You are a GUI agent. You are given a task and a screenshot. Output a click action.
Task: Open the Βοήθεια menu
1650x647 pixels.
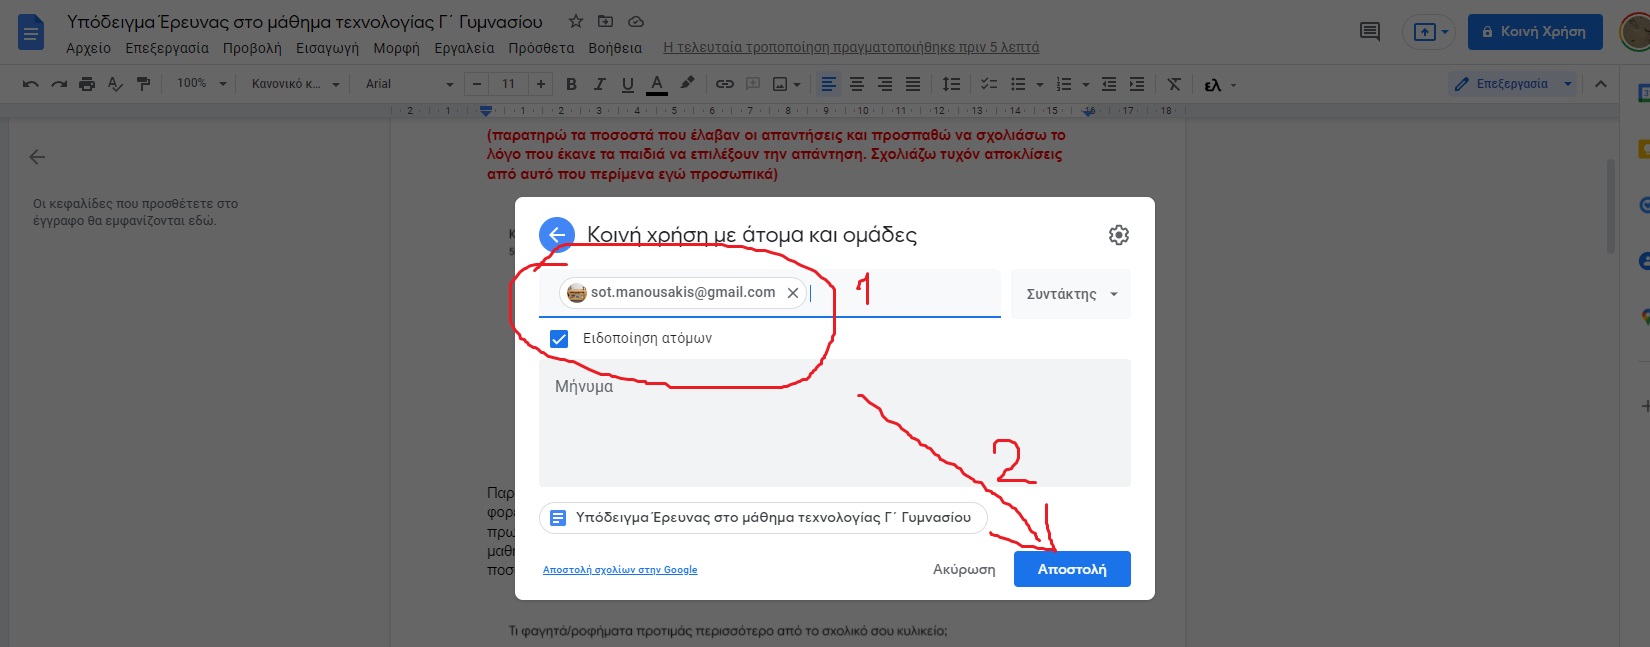click(615, 48)
